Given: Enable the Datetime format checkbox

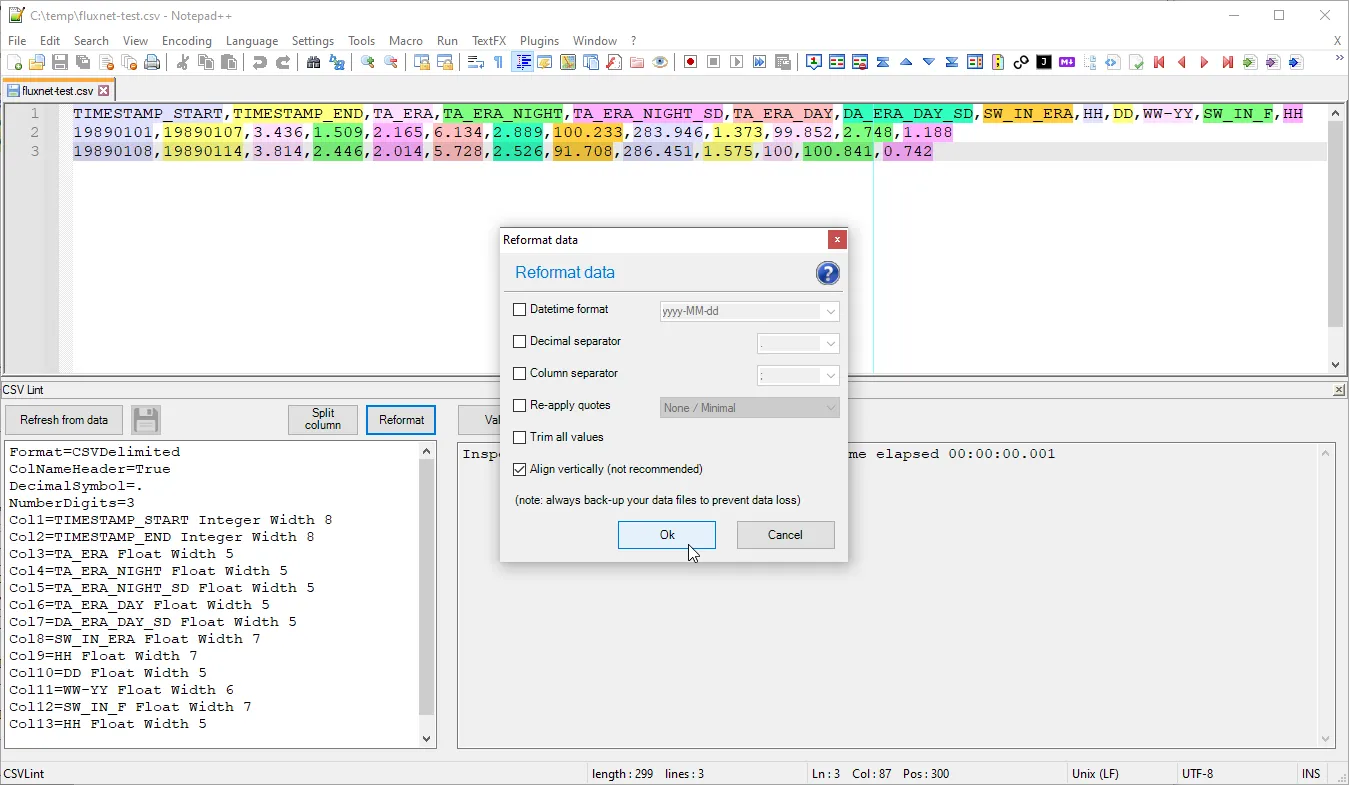Looking at the screenshot, I should [x=519, y=309].
